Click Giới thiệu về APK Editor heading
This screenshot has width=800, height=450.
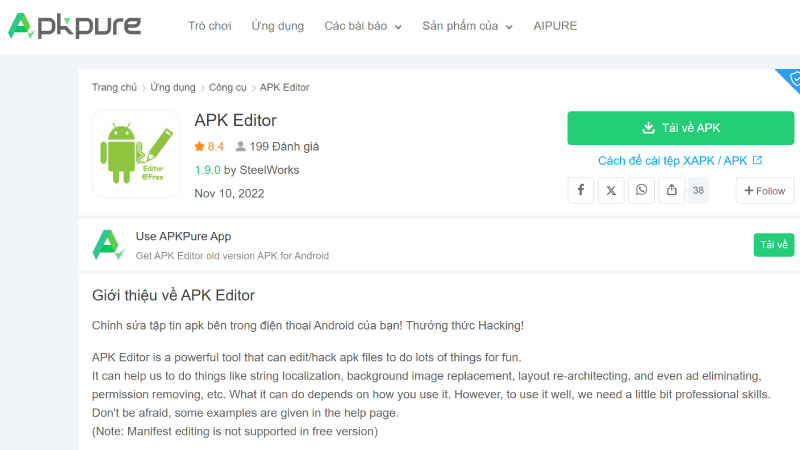tap(173, 295)
